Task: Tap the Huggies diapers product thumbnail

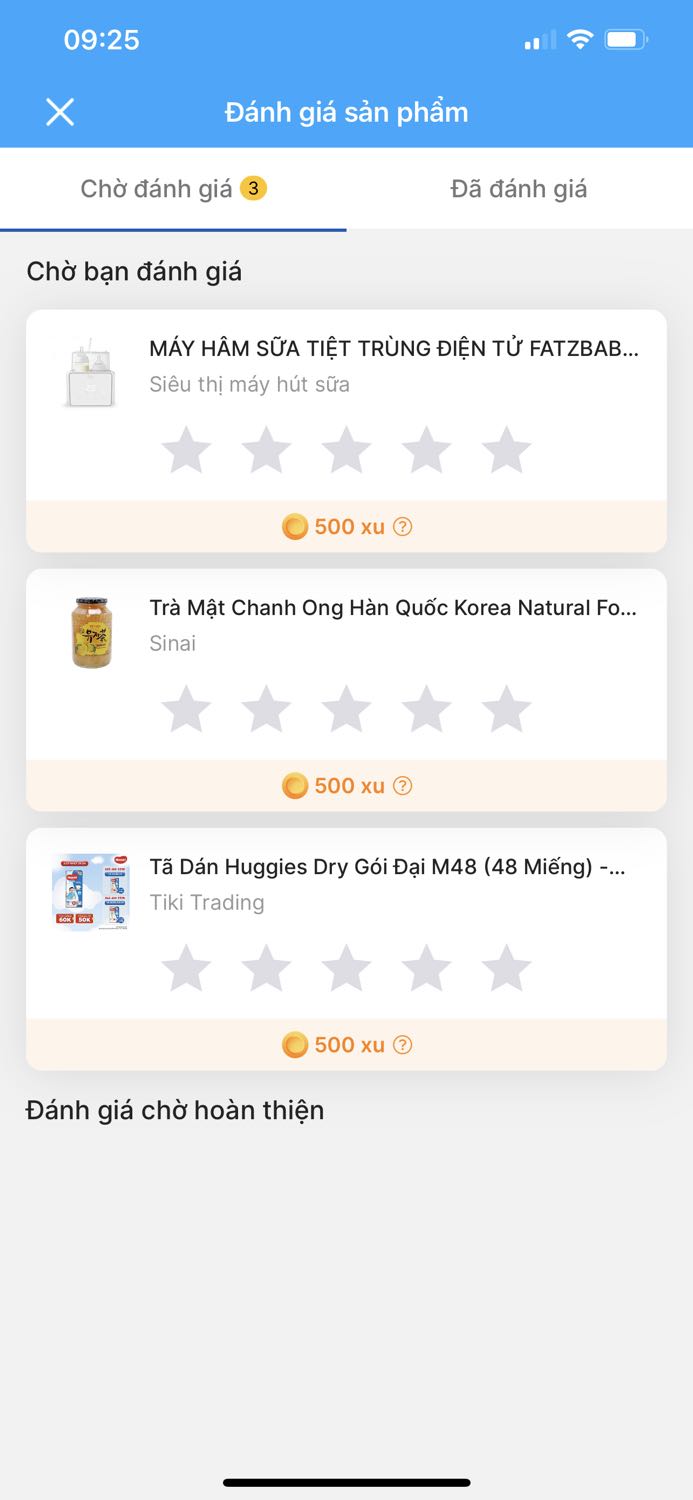Action: click(x=91, y=892)
